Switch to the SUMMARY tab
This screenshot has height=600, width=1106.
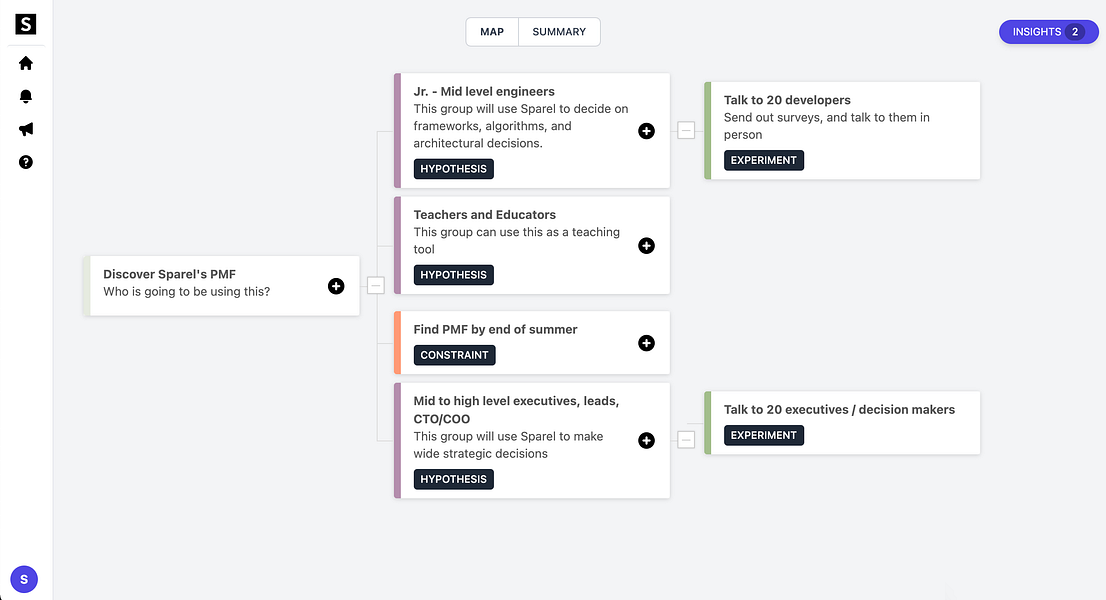(559, 32)
